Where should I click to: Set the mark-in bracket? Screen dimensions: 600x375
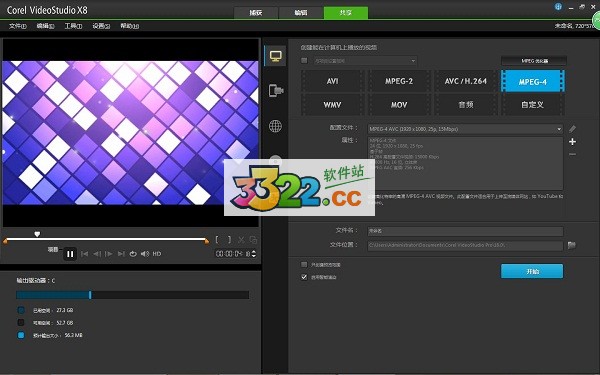(217, 240)
